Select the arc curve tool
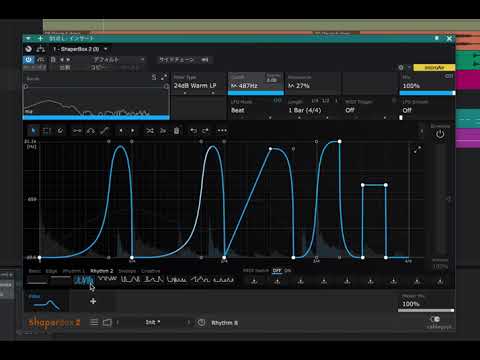 tap(90, 131)
